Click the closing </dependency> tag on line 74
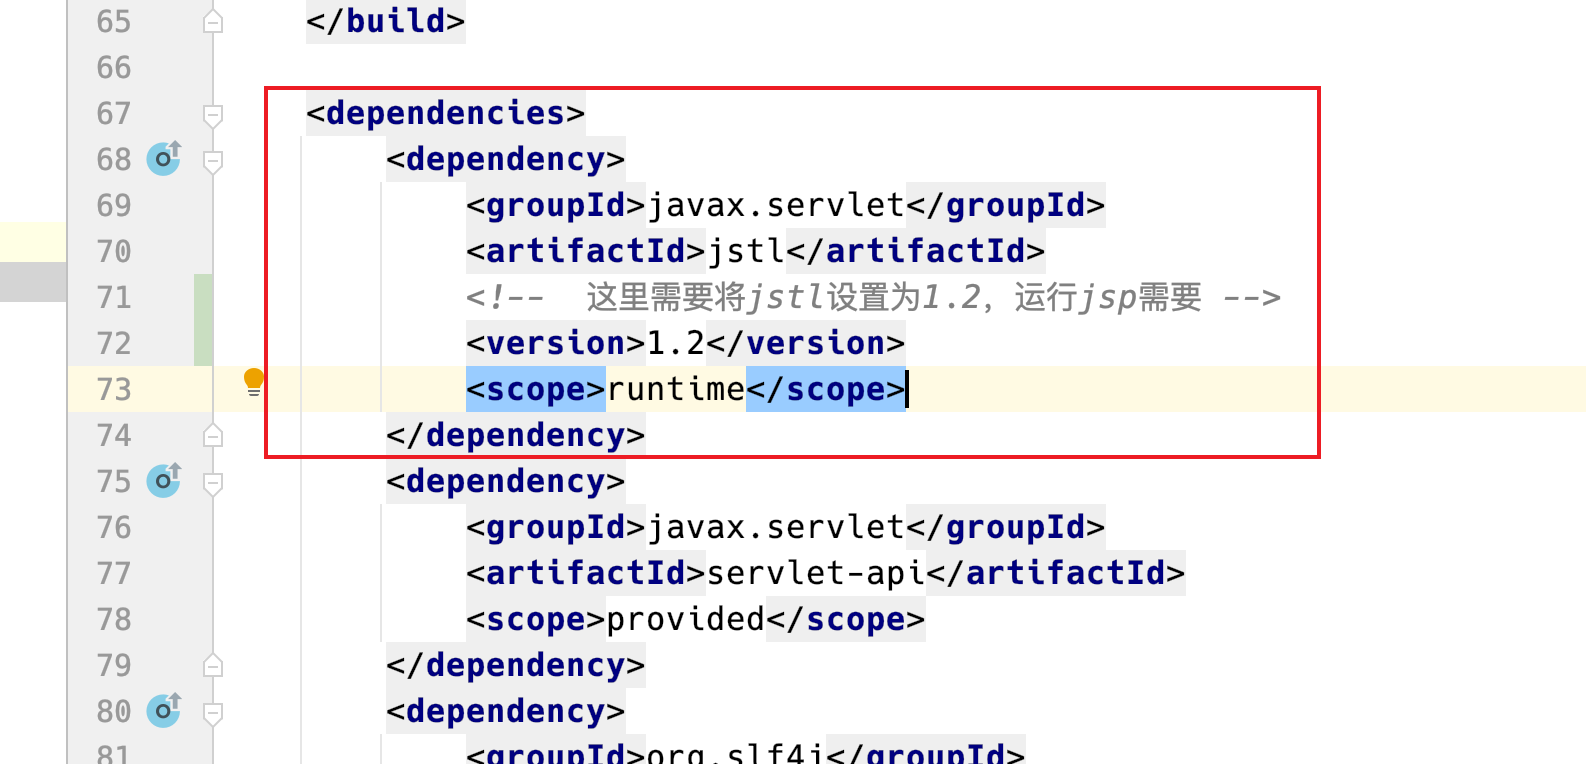 click(x=515, y=435)
